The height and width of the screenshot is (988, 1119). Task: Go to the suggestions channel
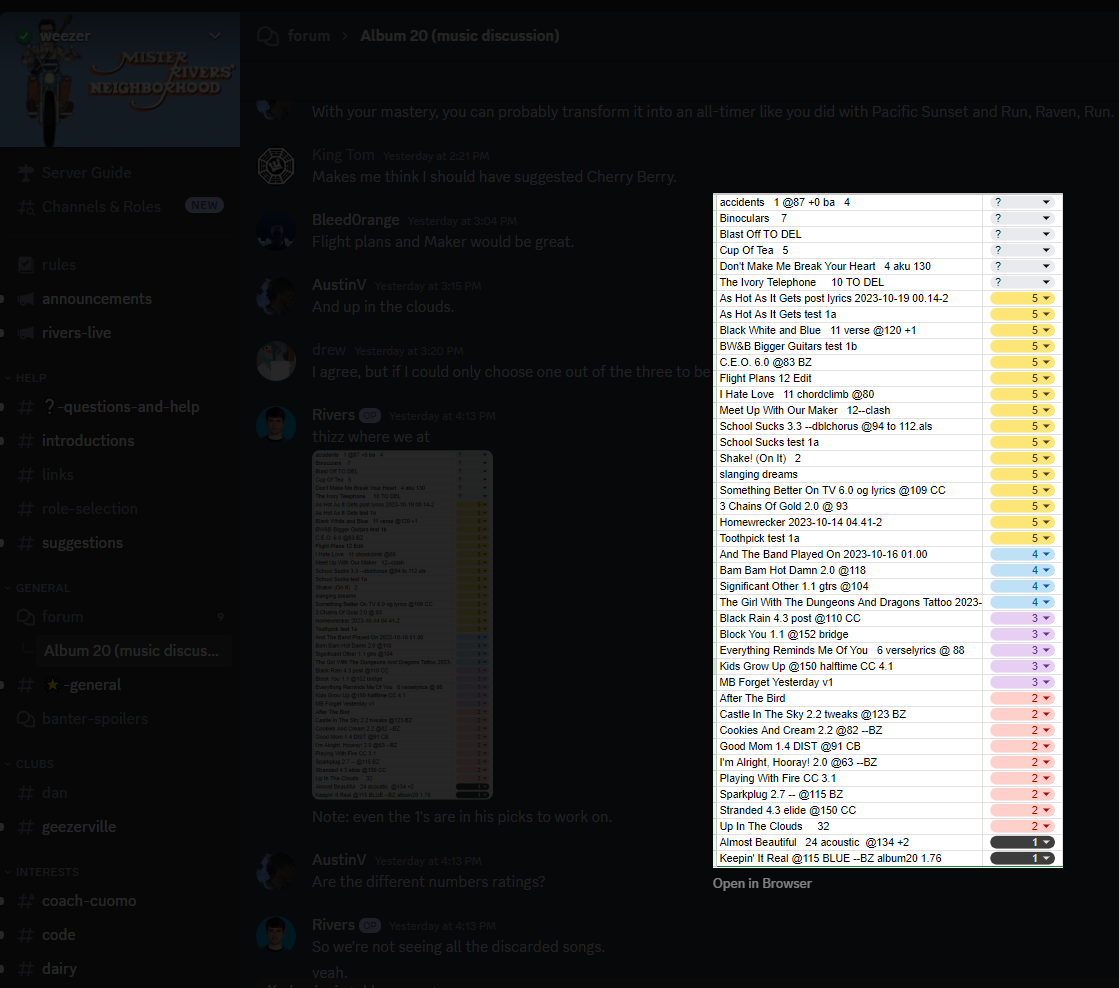click(x=82, y=543)
